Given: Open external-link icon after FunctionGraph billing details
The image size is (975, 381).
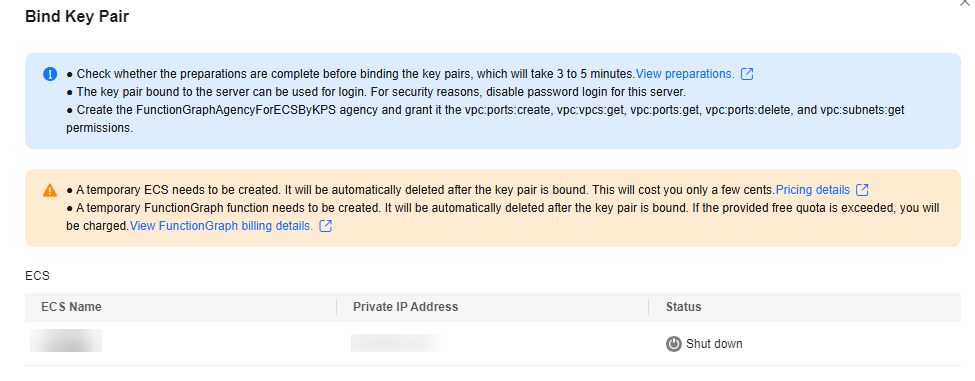Looking at the screenshot, I should (325, 226).
